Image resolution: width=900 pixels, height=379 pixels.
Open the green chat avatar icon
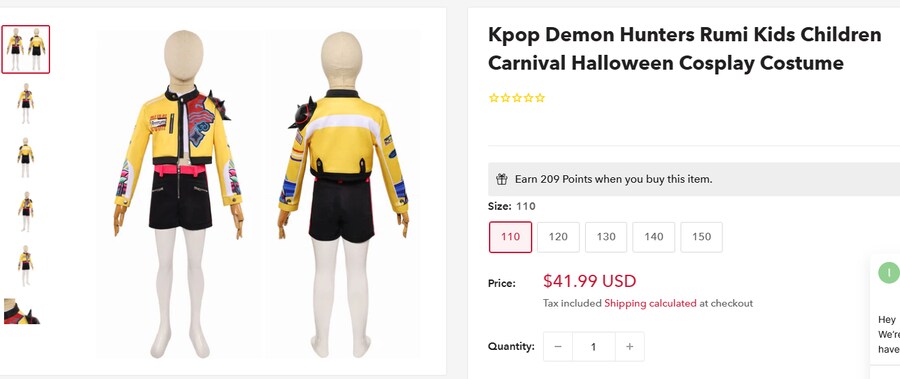(889, 272)
